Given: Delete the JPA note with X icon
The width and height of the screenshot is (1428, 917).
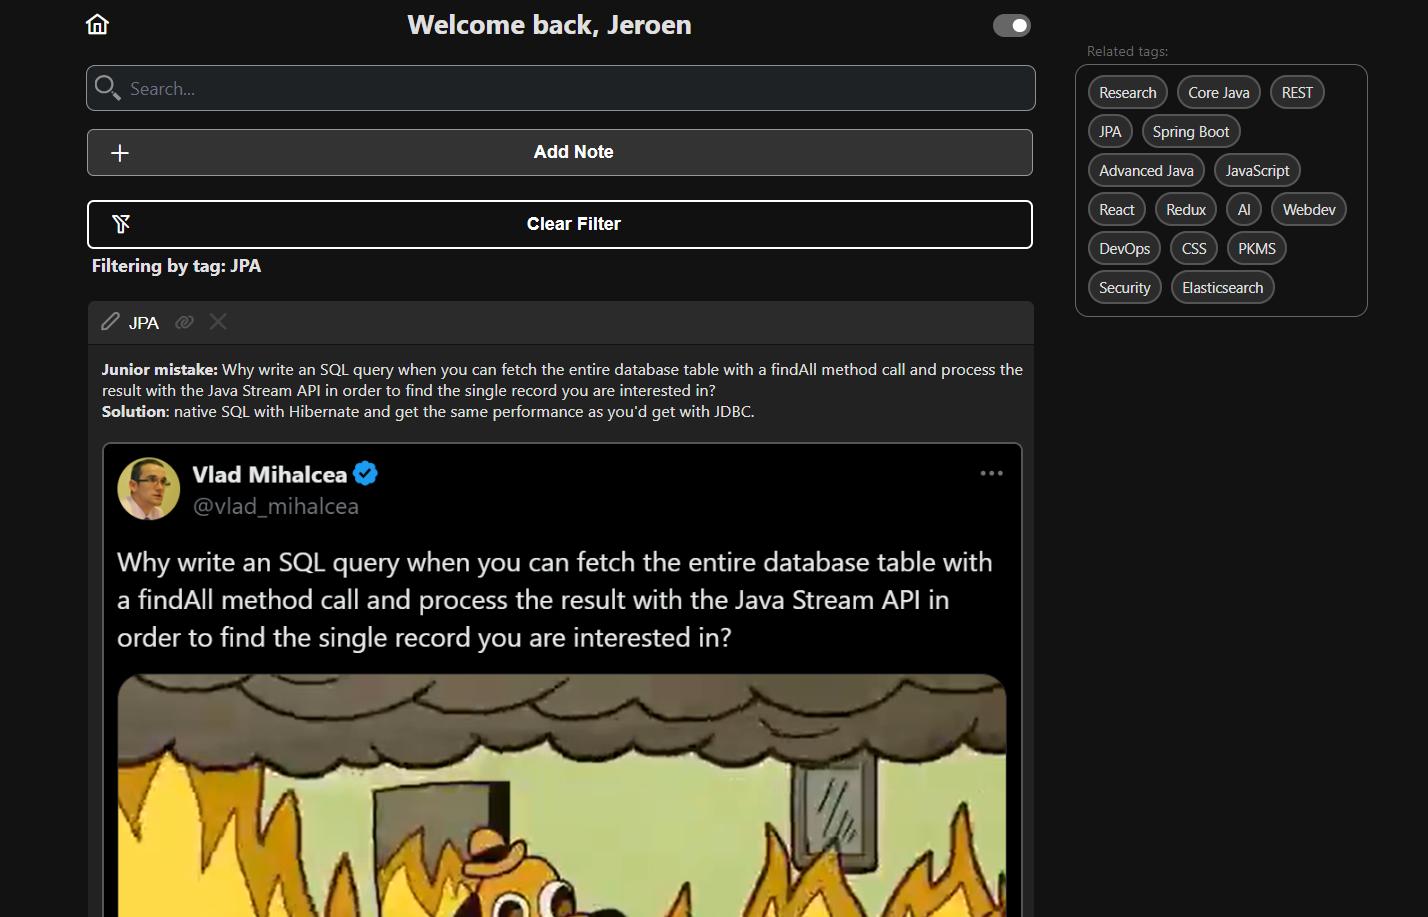Looking at the screenshot, I should coord(218,321).
